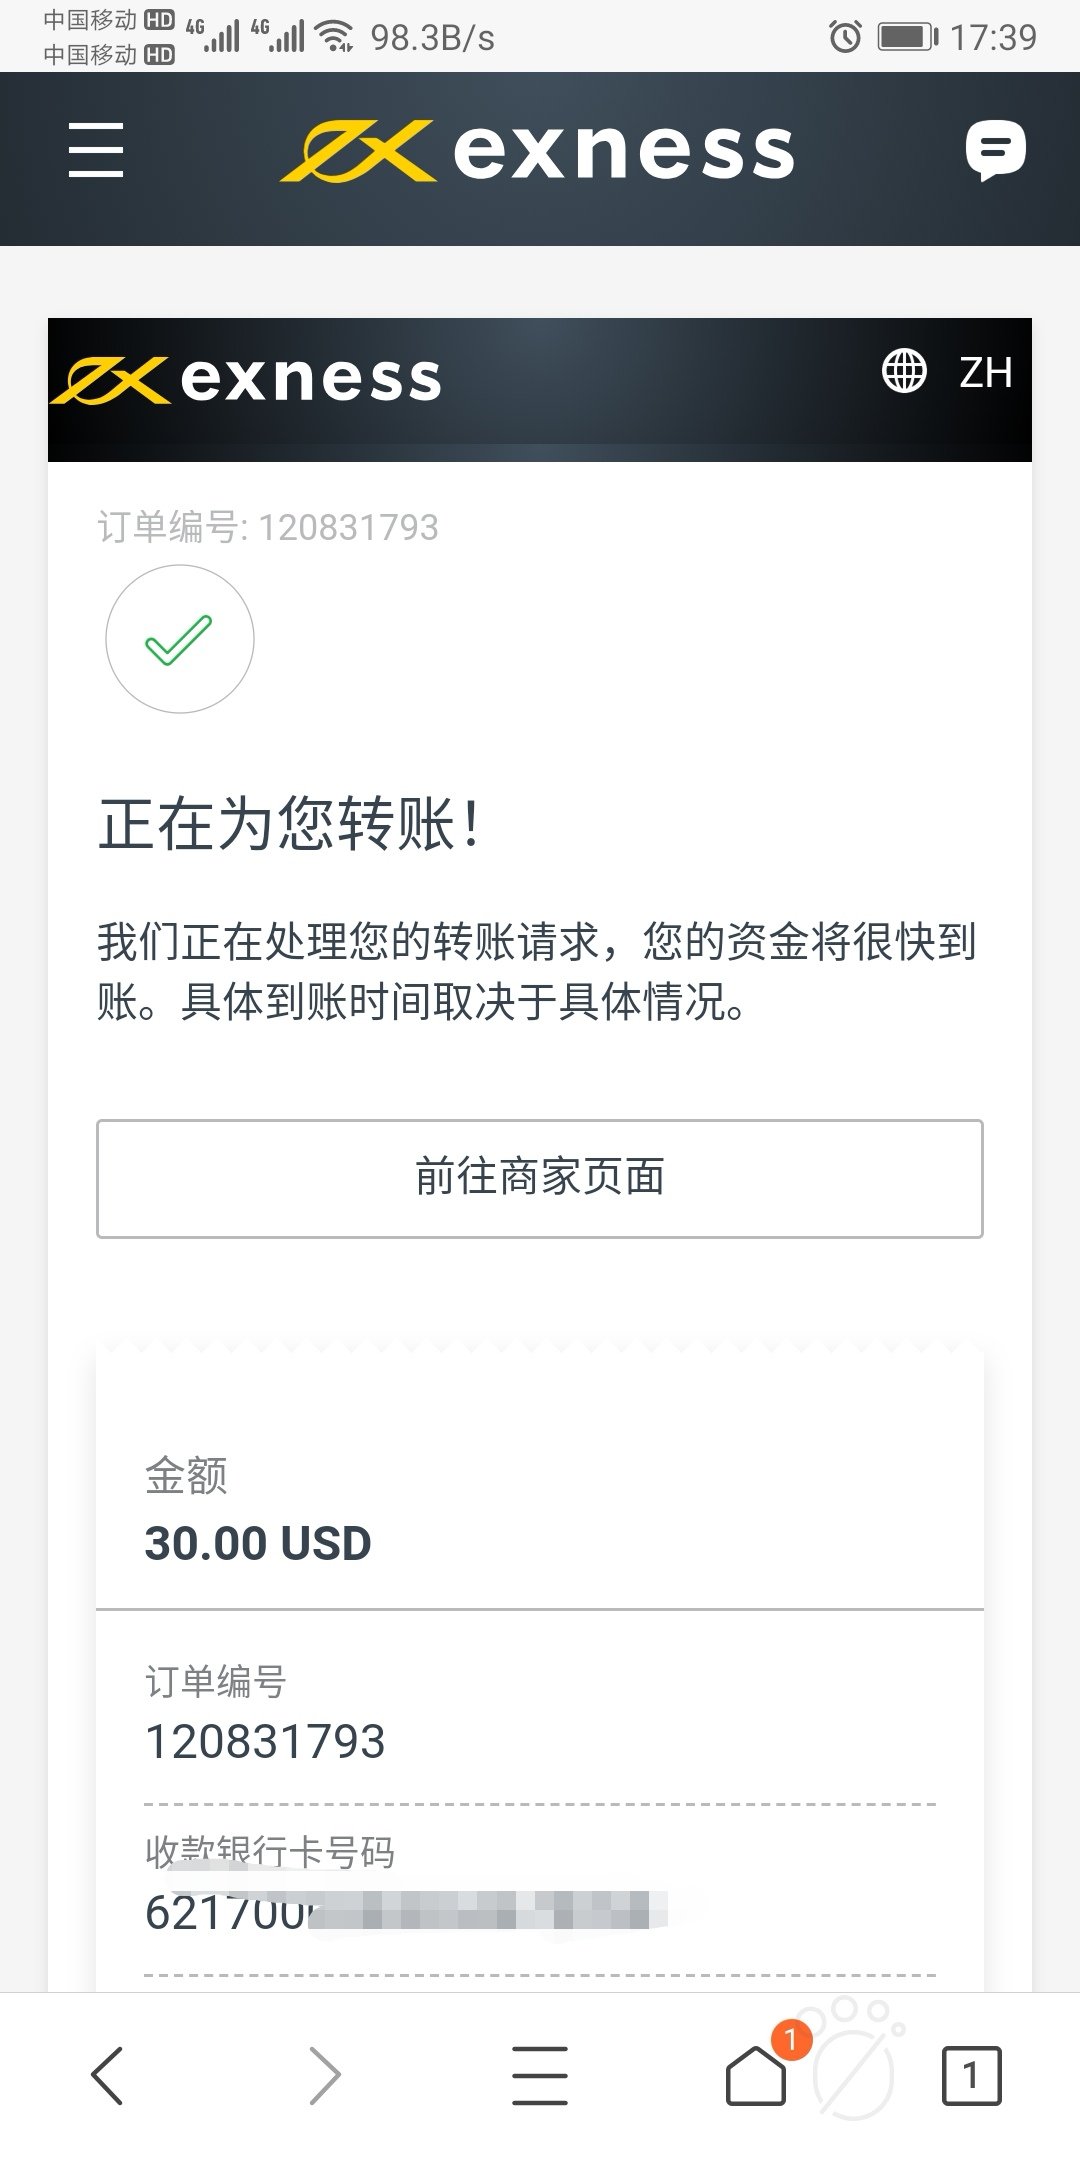Open the browser tab switcher
The image size is (1080, 2160).
(971, 2076)
